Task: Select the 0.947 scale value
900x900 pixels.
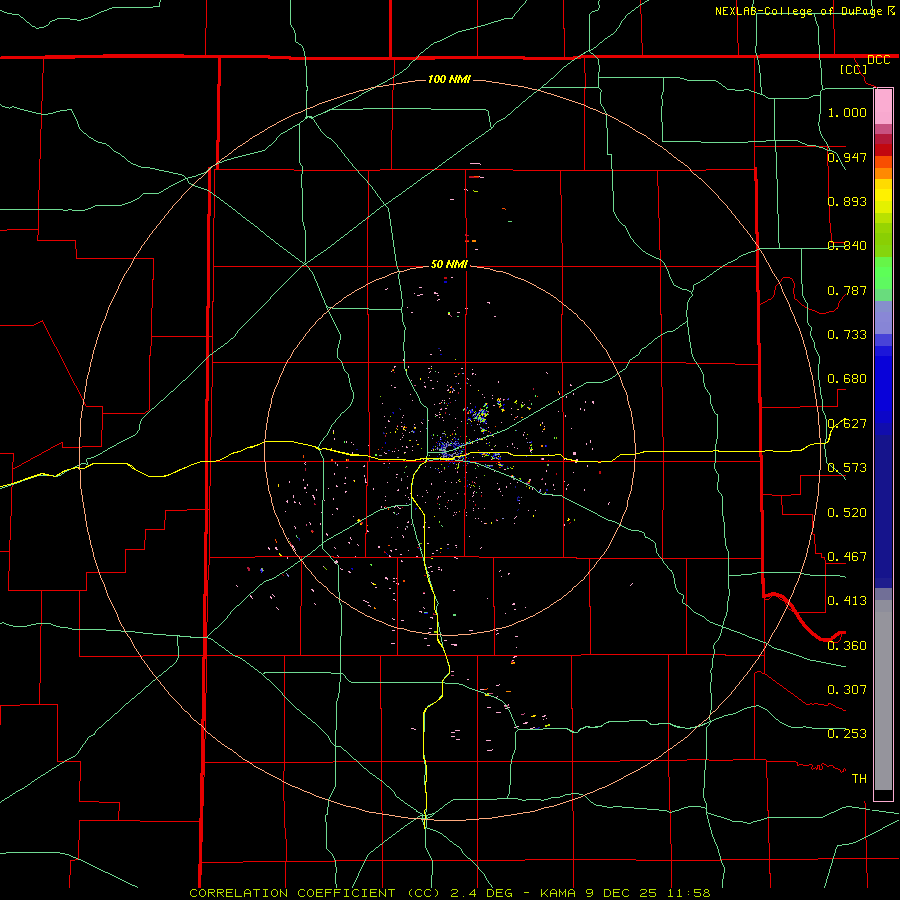Action: (847, 157)
